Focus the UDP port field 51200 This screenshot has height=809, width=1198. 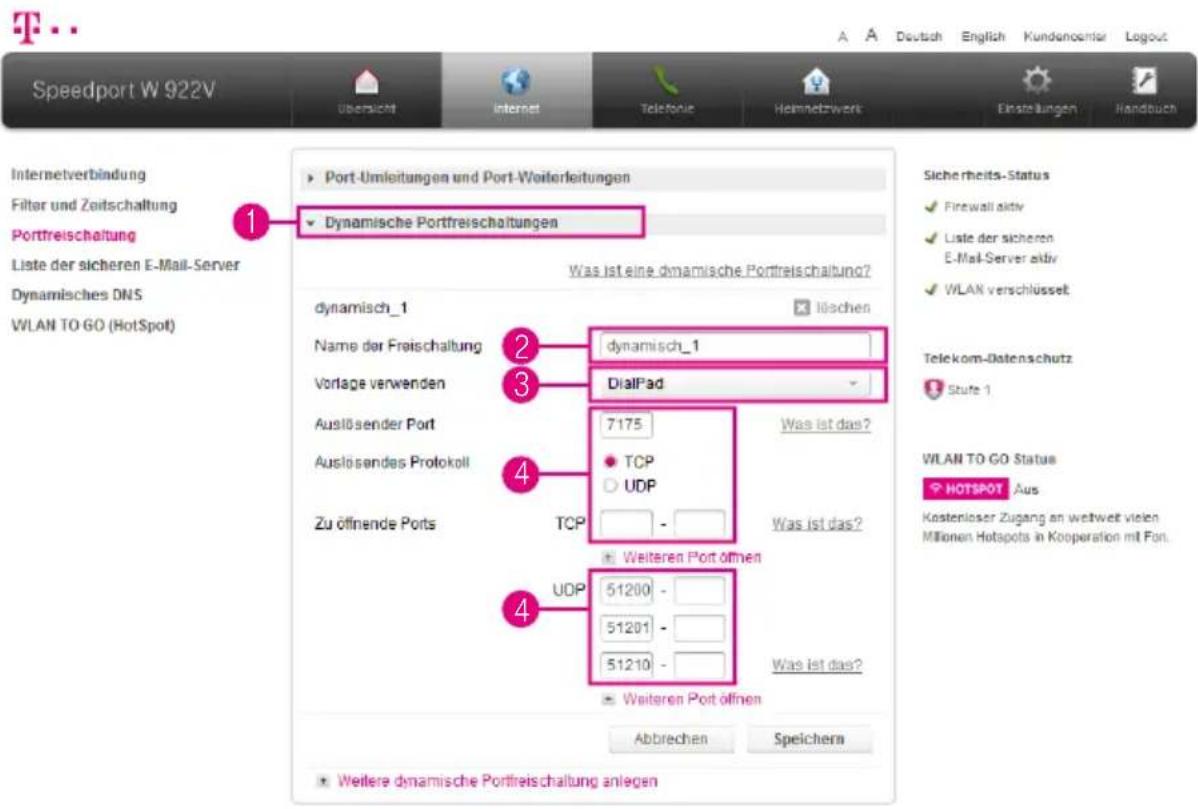[626, 591]
